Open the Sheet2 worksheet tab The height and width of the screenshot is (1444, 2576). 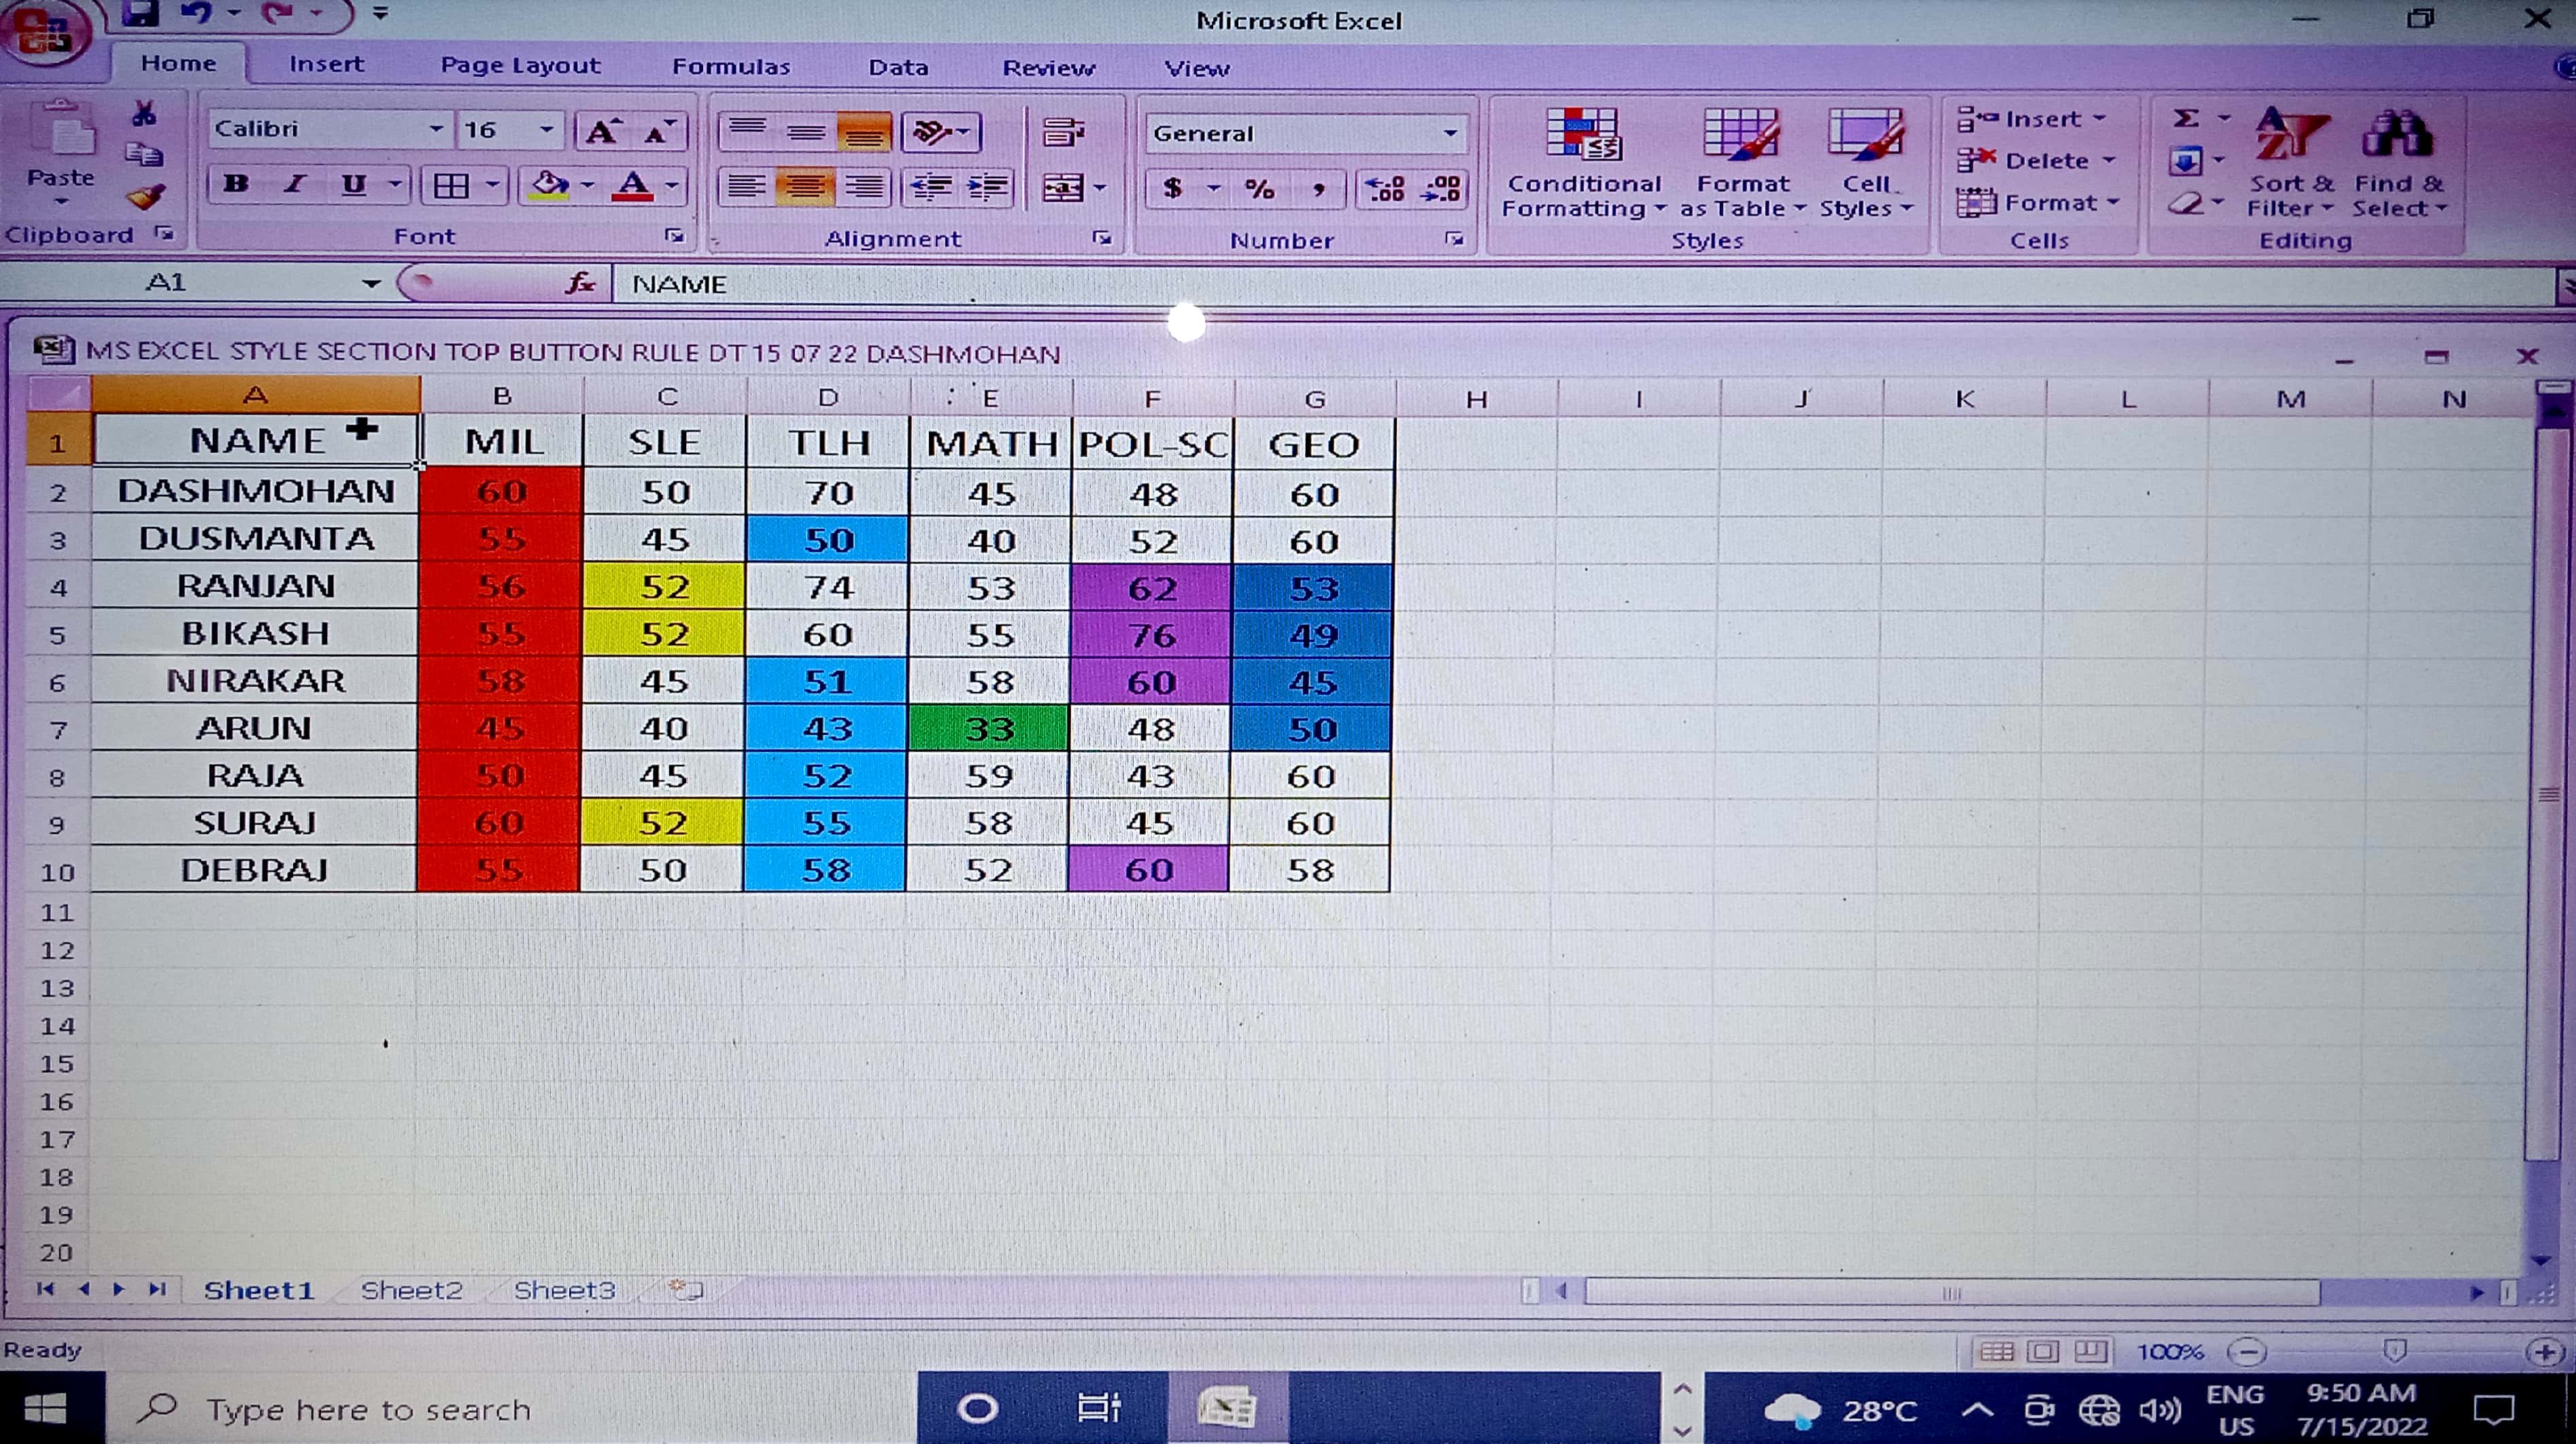pyautogui.click(x=411, y=1290)
